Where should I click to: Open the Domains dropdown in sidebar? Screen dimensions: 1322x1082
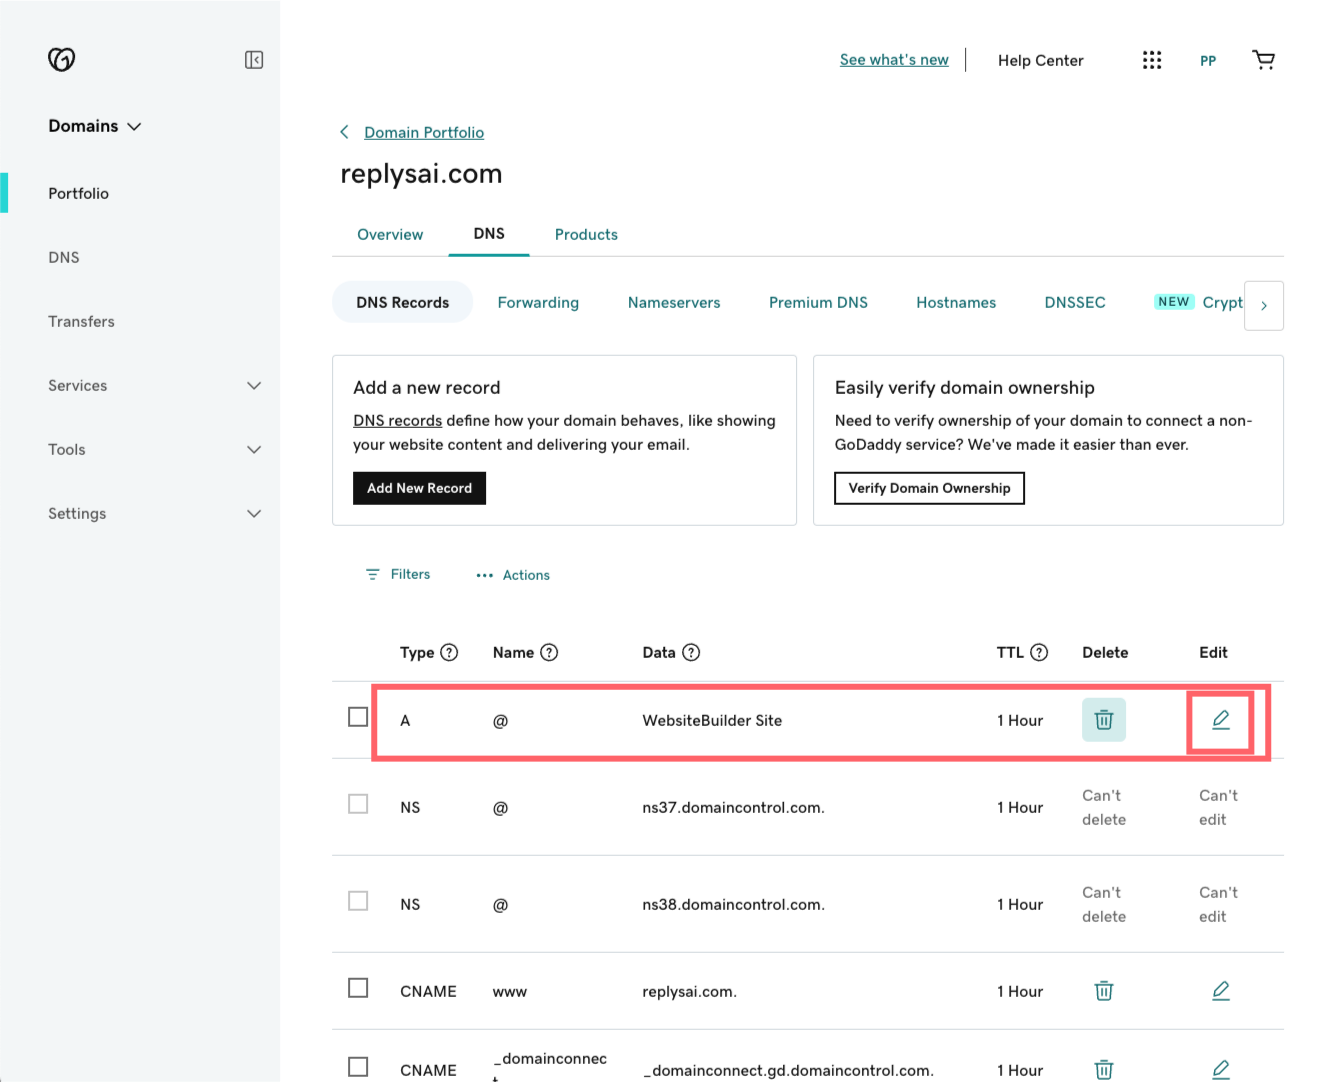(95, 126)
